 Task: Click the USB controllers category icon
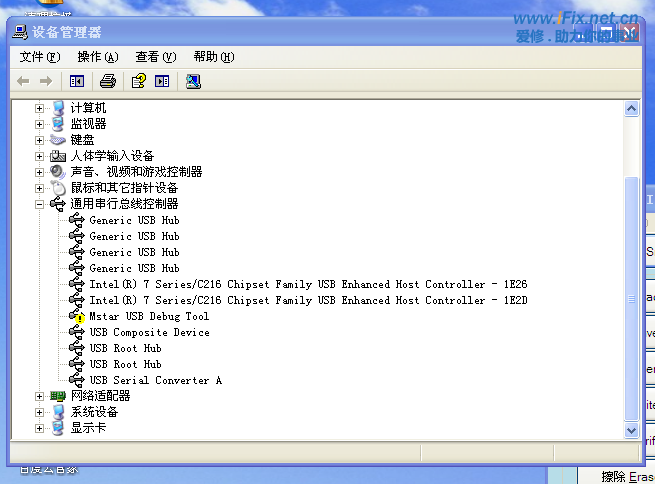[x=58, y=204]
